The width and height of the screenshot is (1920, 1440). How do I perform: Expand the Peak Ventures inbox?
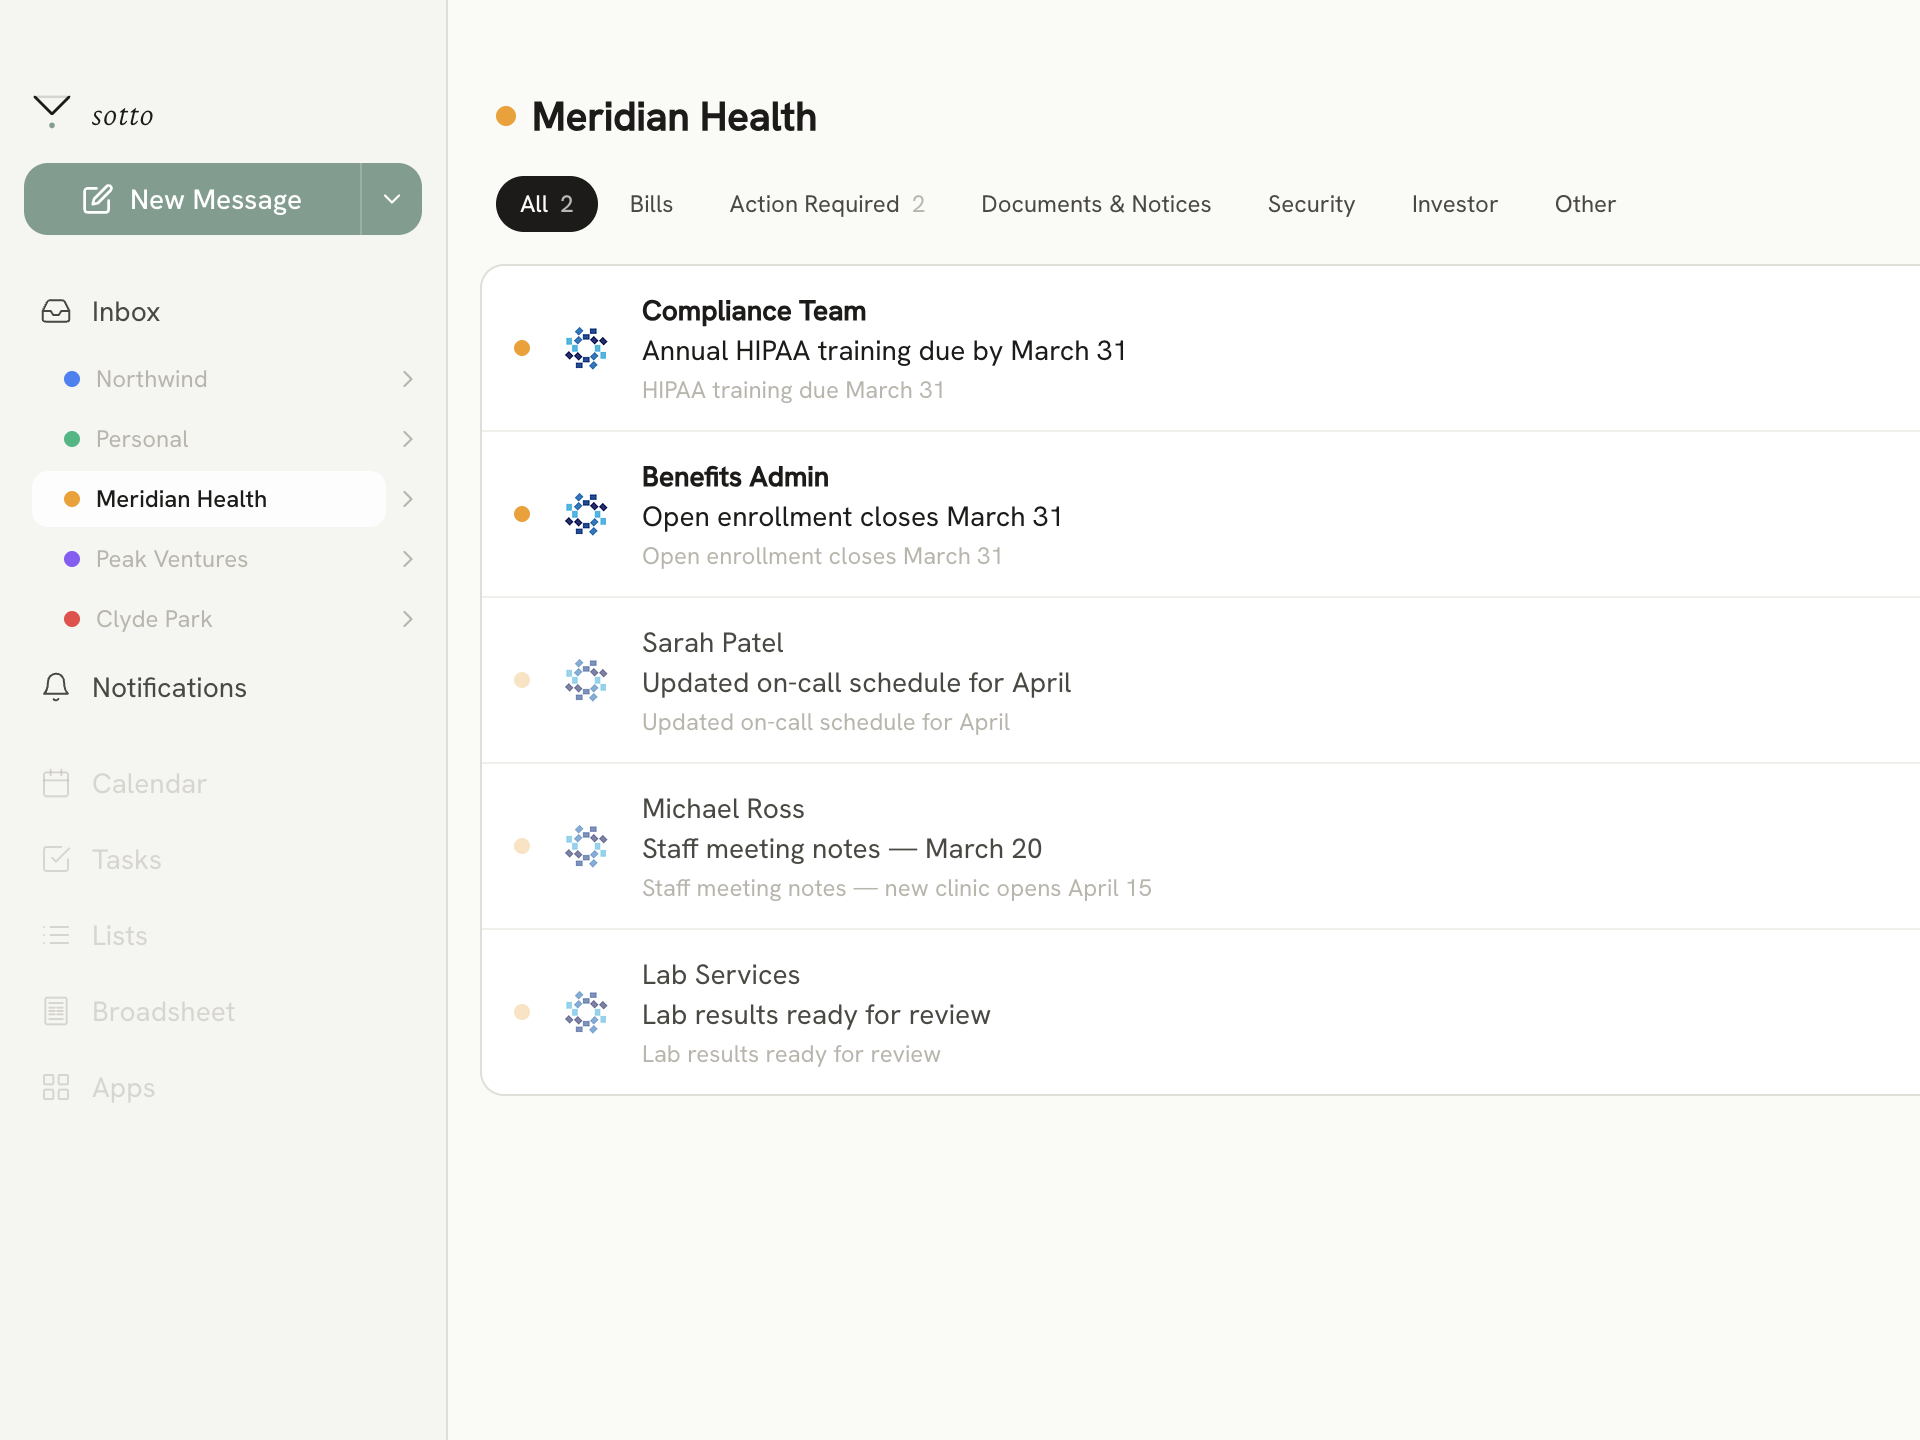(x=407, y=558)
